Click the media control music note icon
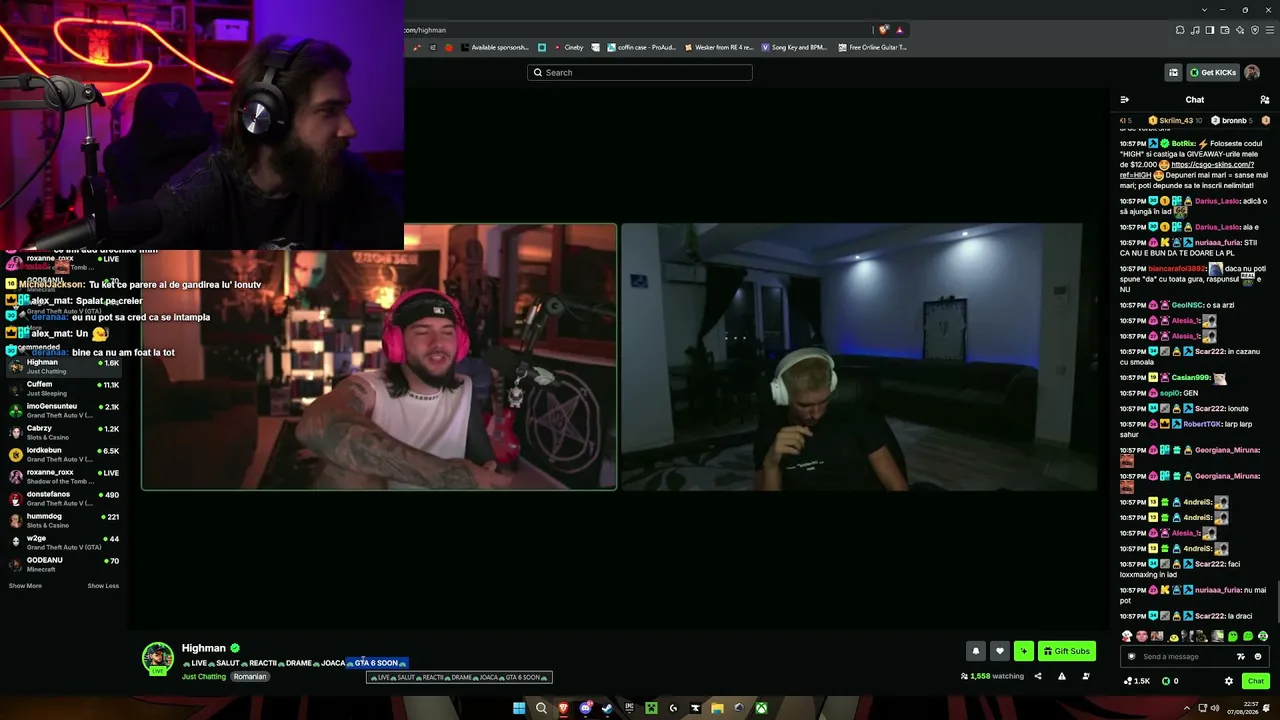The image size is (1280, 720). tap(1195, 30)
